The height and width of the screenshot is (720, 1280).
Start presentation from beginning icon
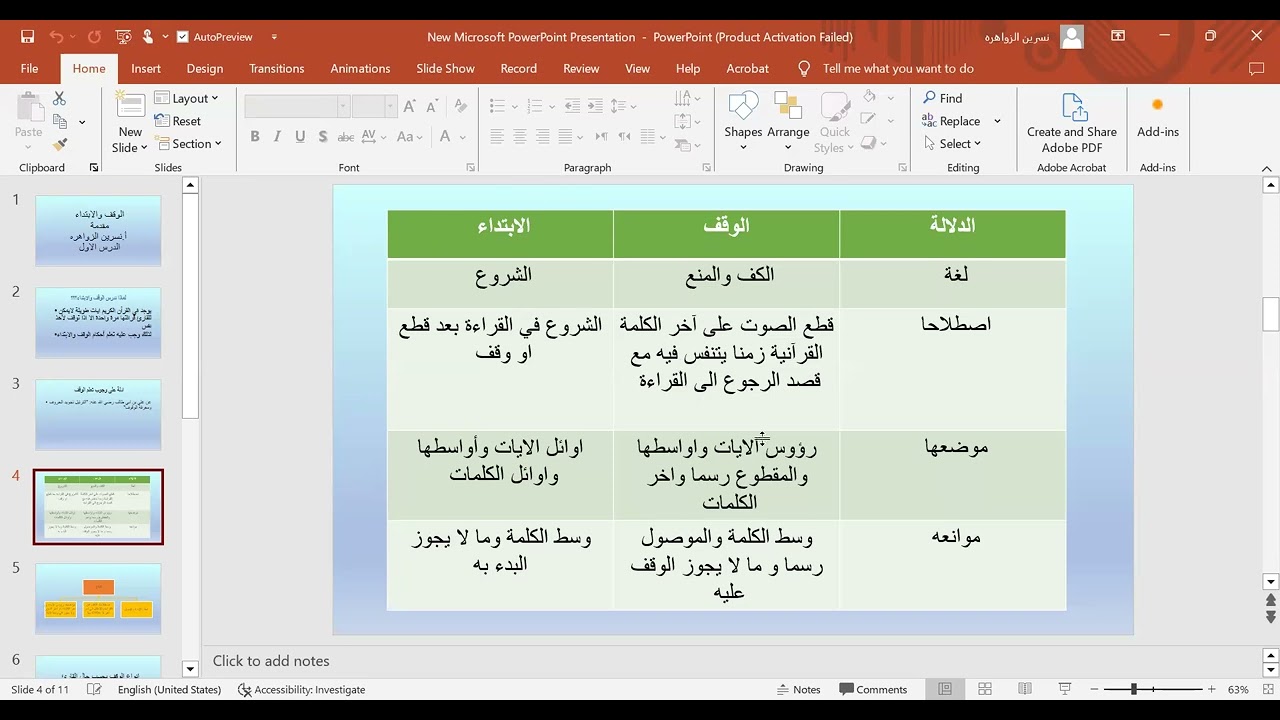coord(124,37)
